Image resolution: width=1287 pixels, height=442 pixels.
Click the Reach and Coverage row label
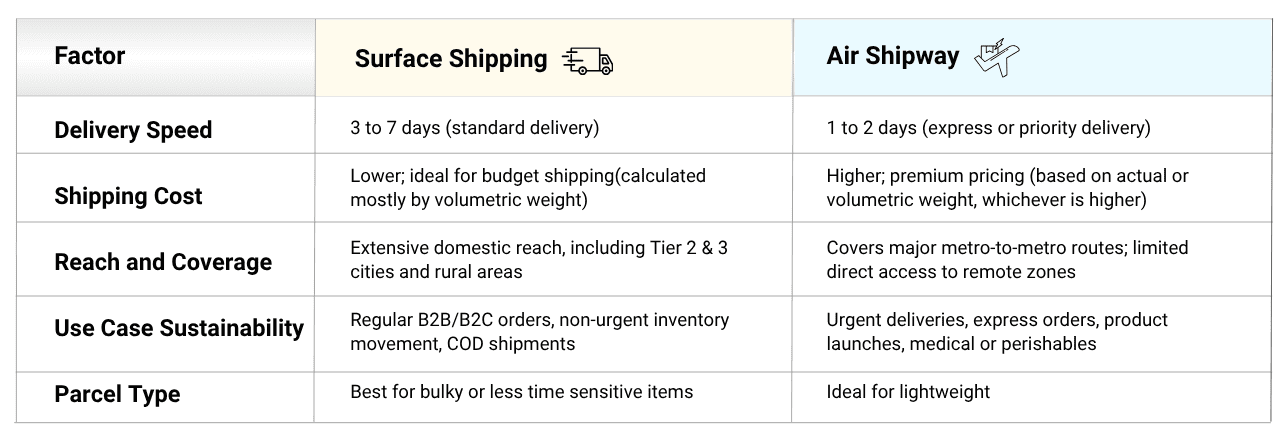point(163,262)
